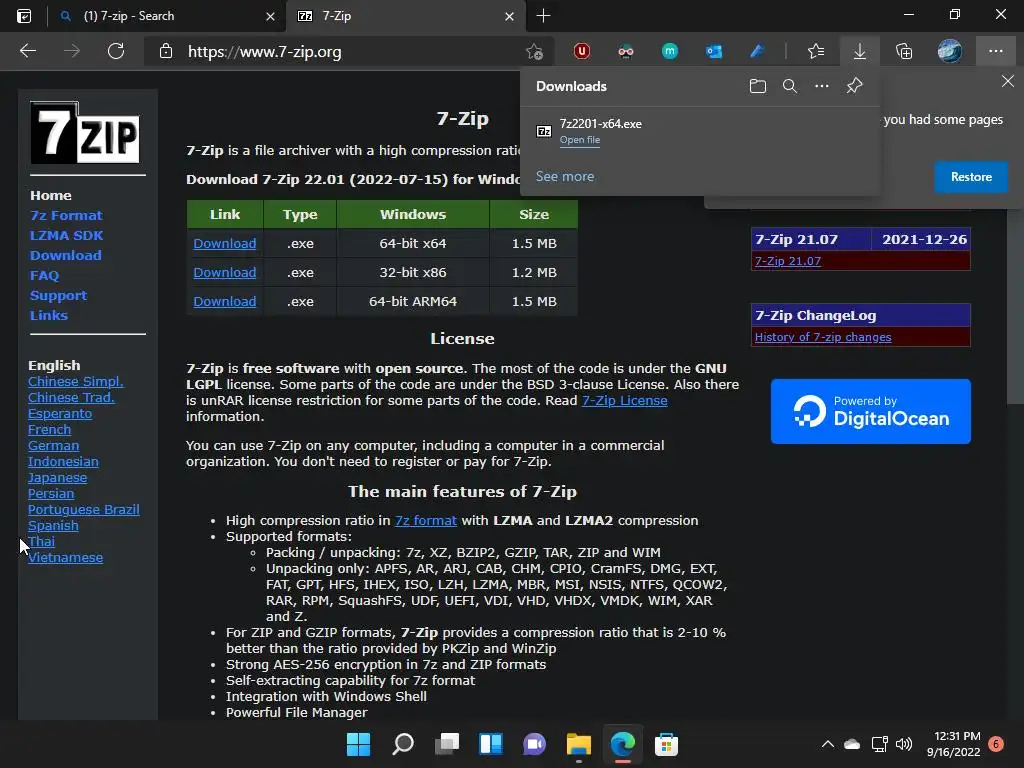Screen dimensions: 1024x768
Task: Open the FAQ page
Action: click(44, 276)
